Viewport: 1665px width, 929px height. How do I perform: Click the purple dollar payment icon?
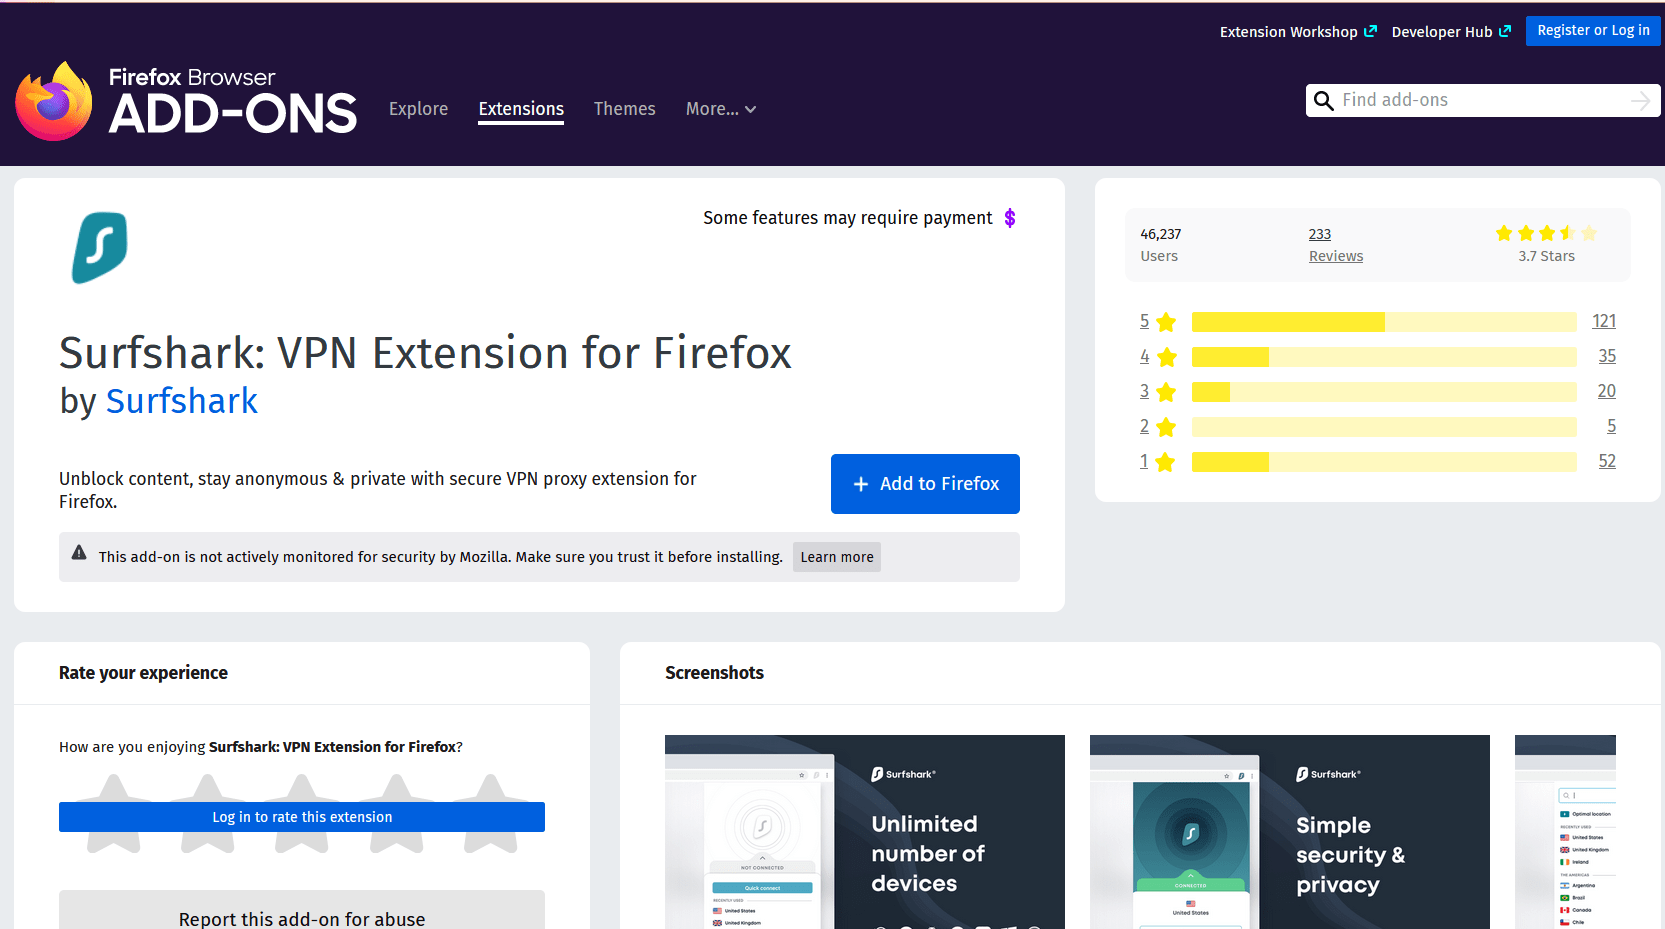tap(1010, 218)
